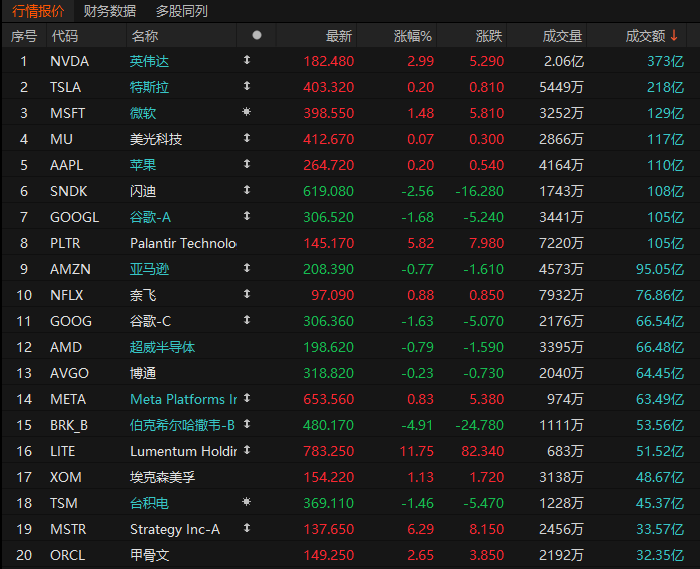Click the marker icon in GOOGL row
The width and height of the screenshot is (700, 569).
247,216
